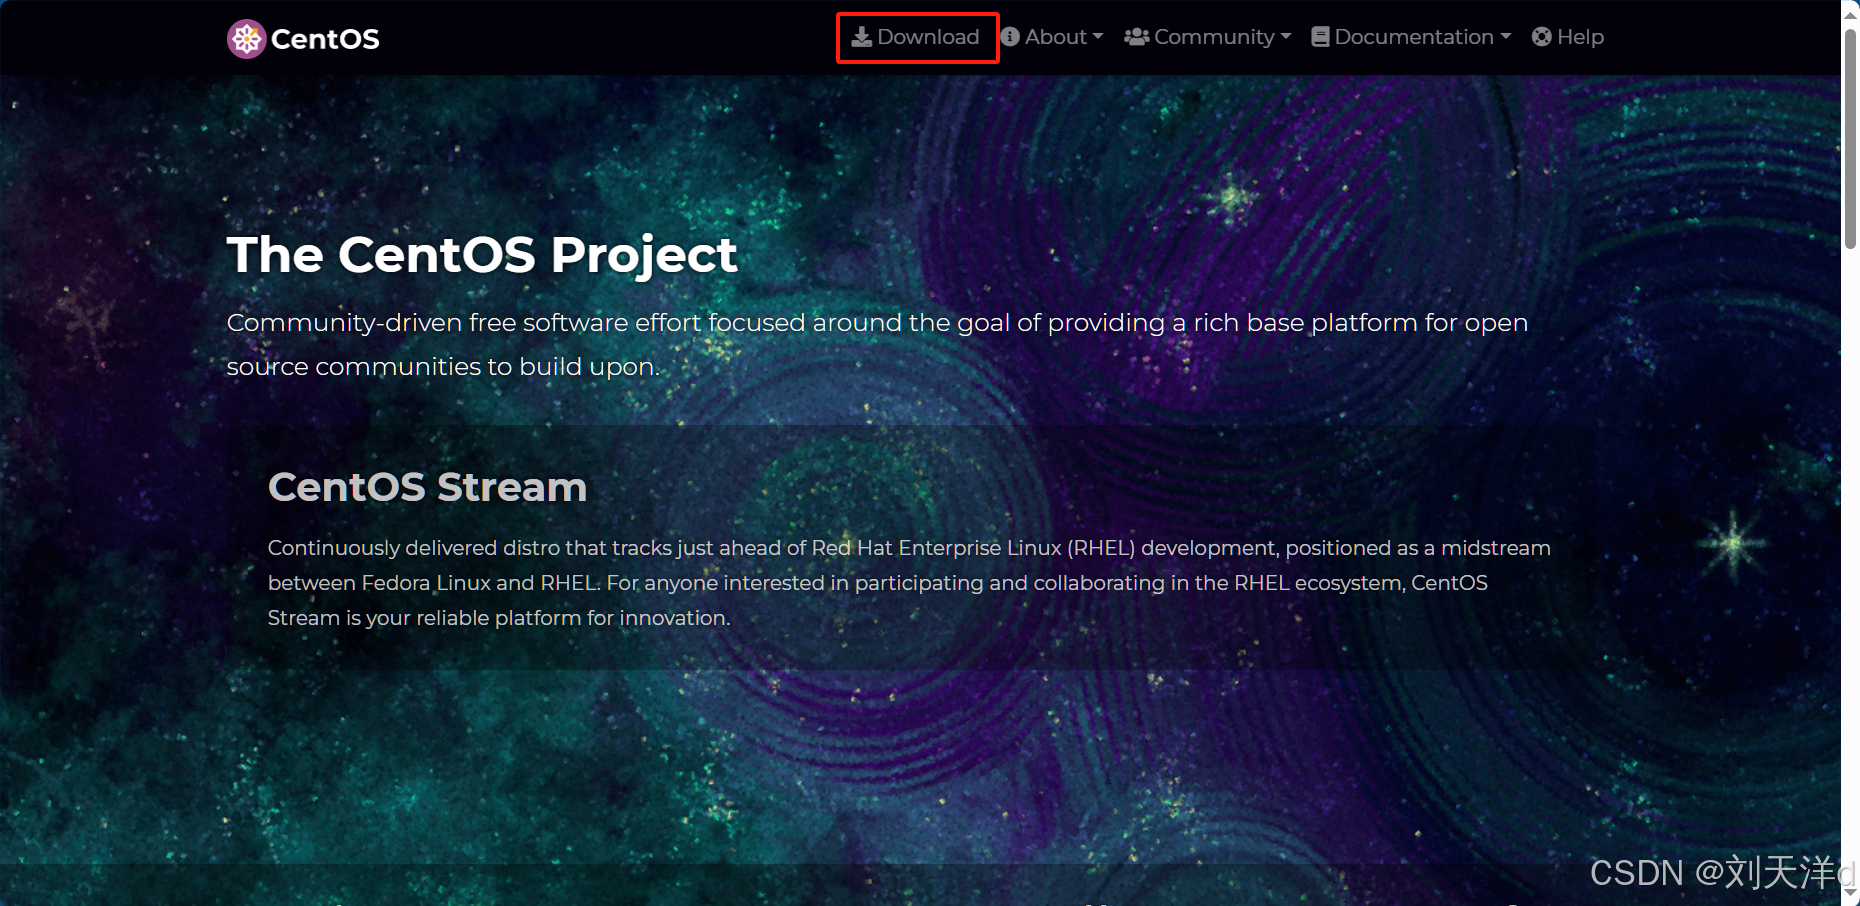This screenshot has width=1860, height=906.
Task: Click the Documentation book icon
Action: point(1320,37)
